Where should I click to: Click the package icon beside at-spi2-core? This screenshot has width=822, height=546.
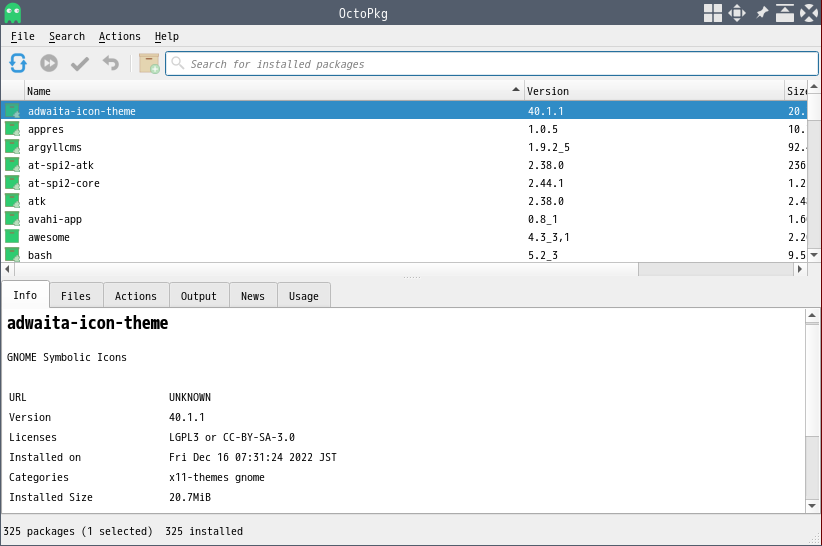(13, 183)
